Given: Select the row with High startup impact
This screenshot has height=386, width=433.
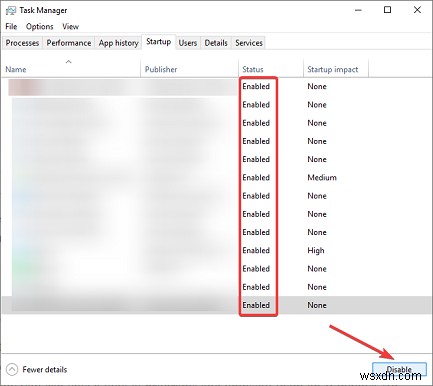Looking at the screenshot, I should pyautogui.click(x=216, y=251).
